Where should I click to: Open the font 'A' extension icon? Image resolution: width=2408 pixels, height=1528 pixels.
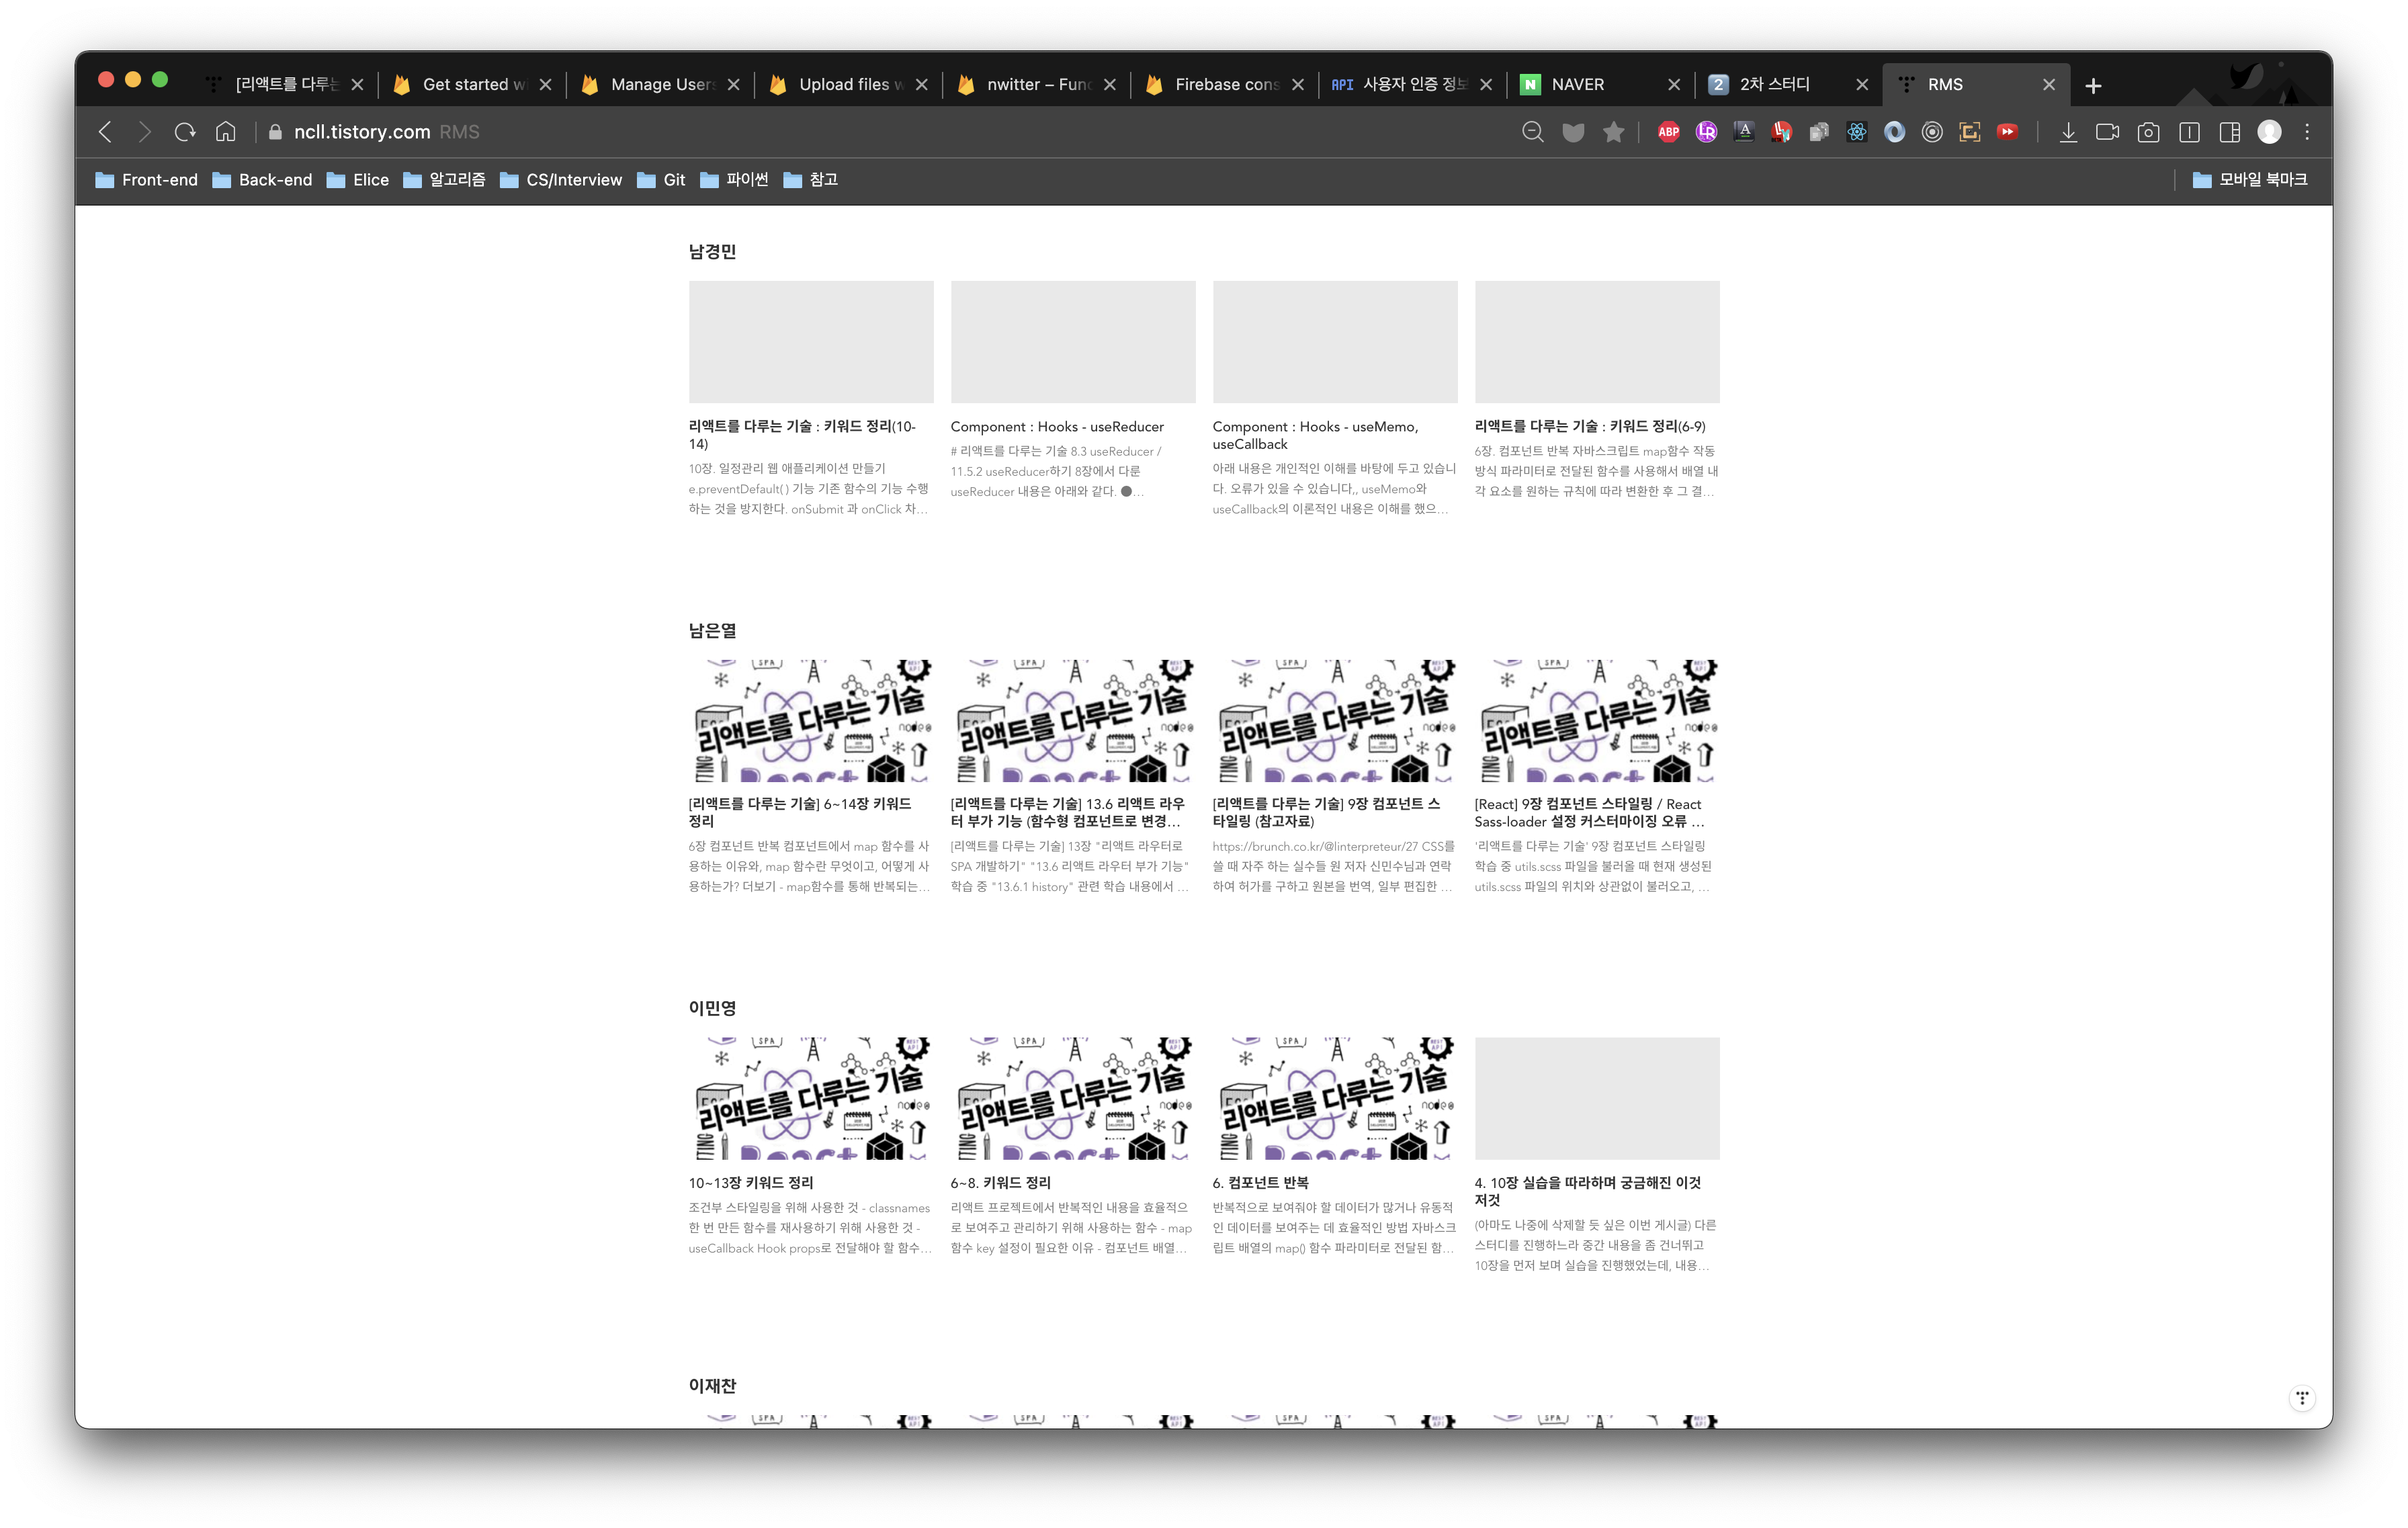tap(1744, 132)
